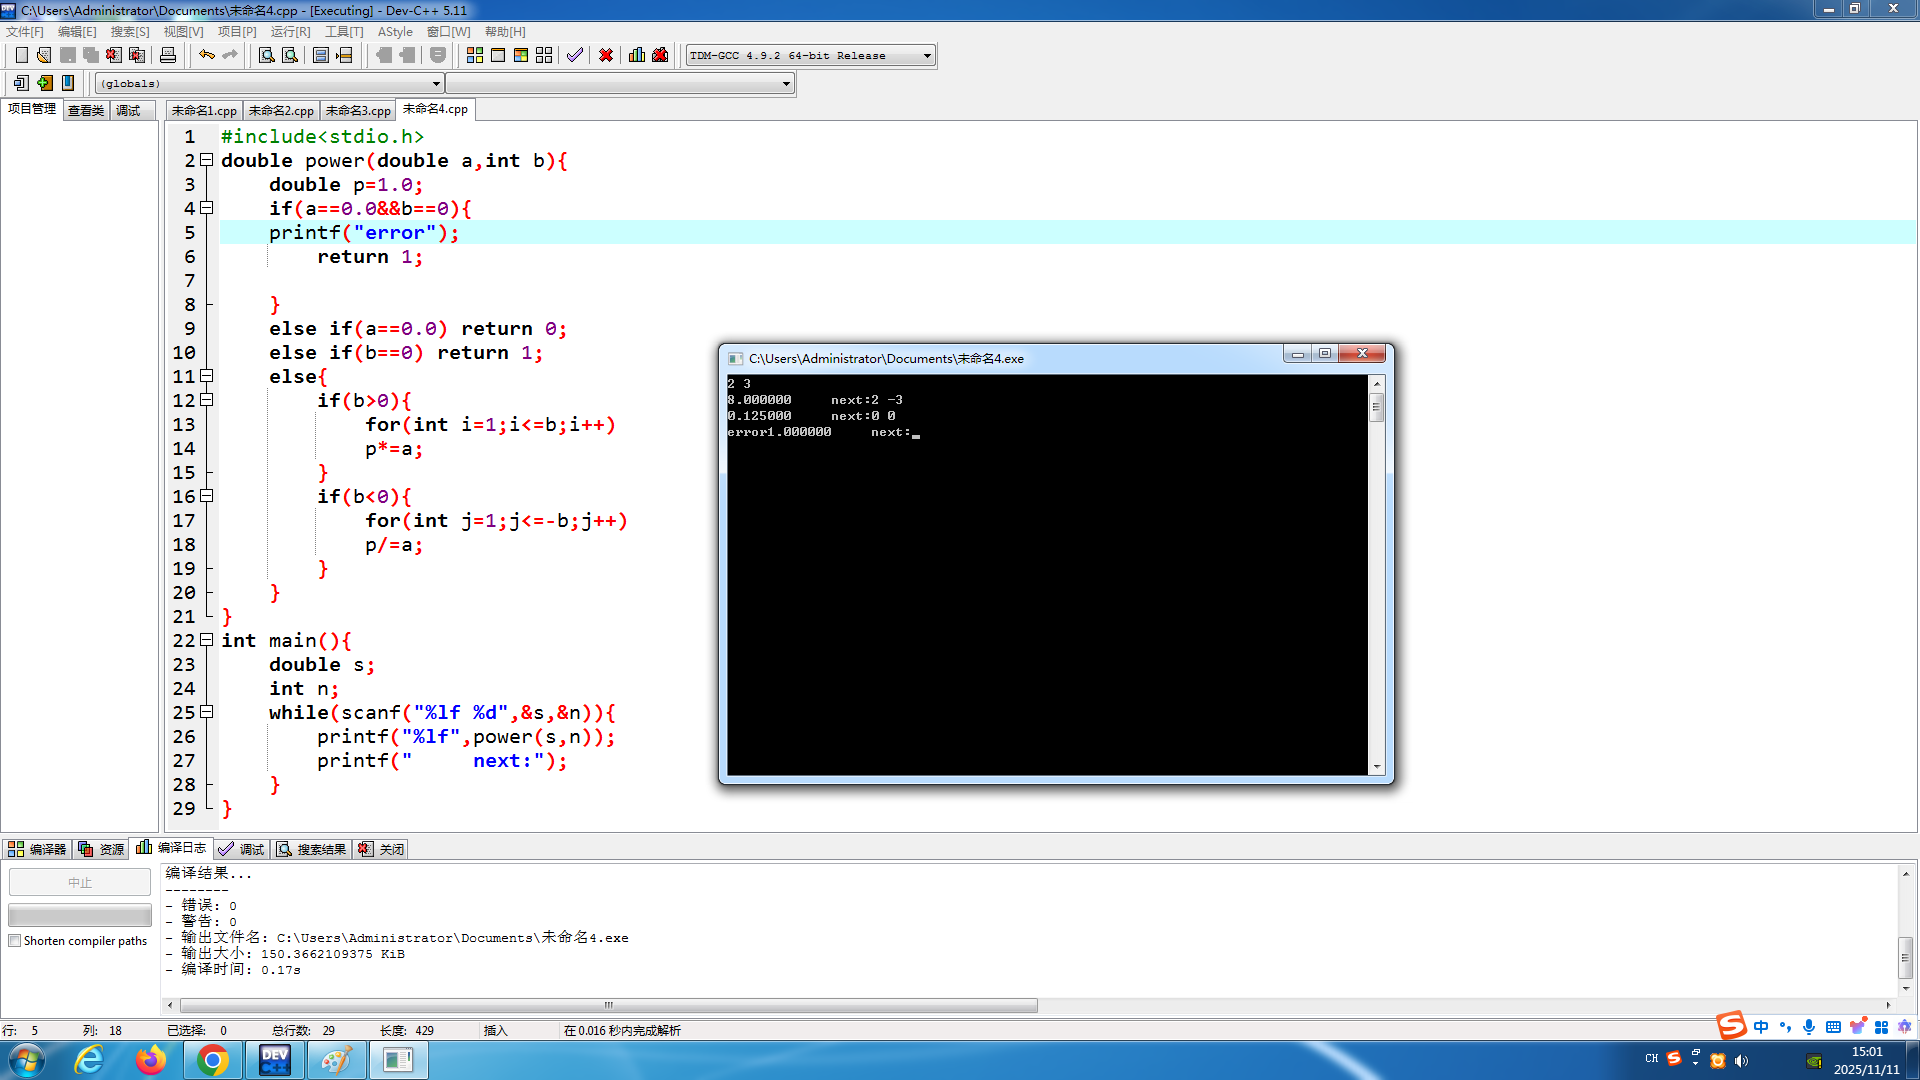Click the Print toolbar icon
1920x1080 pixels.
[x=168, y=55]
